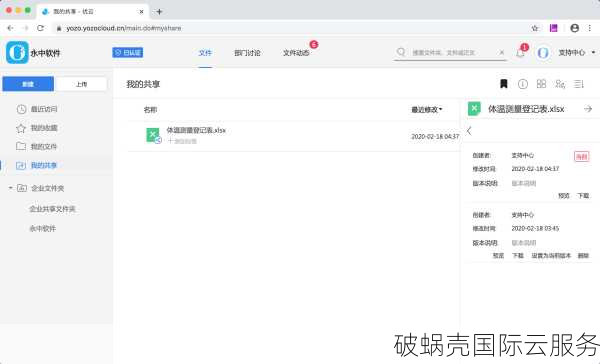The width and height of the screenshot is (600, 364).
Task: Click the detail panel file title
Action: pyautogui.click(x=526, y=109)
